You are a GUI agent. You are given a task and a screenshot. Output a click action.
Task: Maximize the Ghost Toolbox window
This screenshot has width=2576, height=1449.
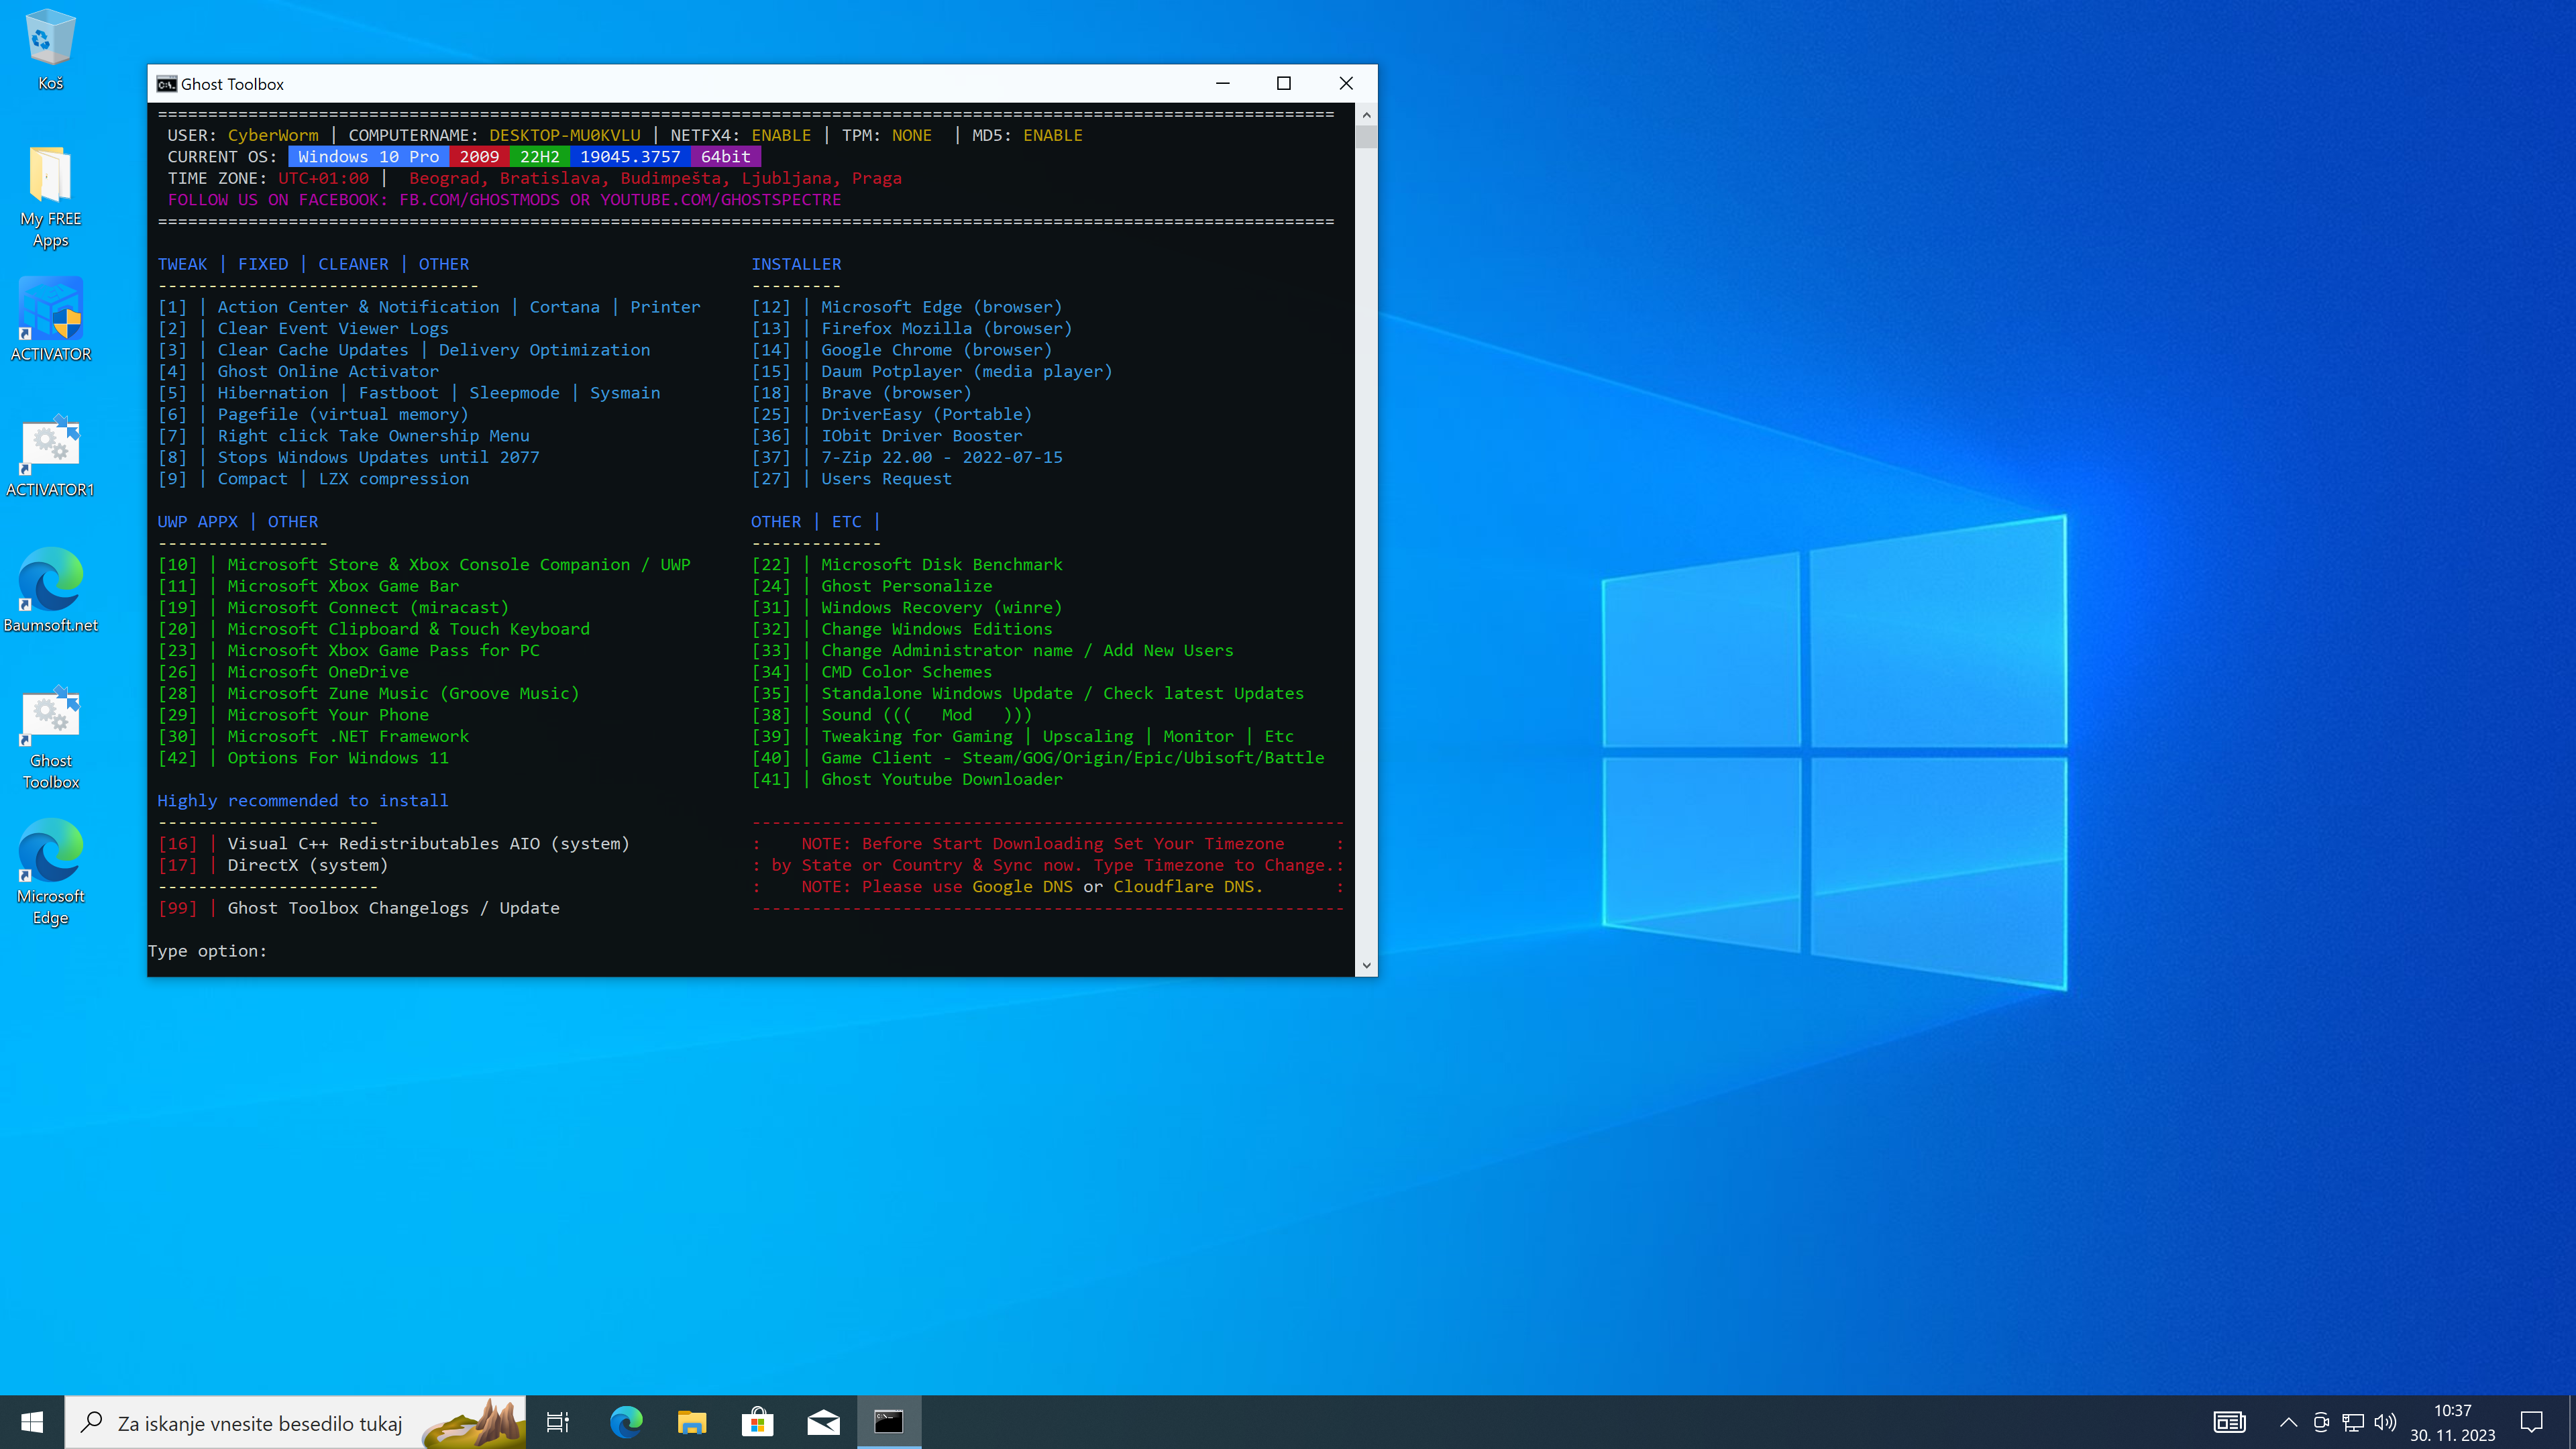coord(1284,84)
